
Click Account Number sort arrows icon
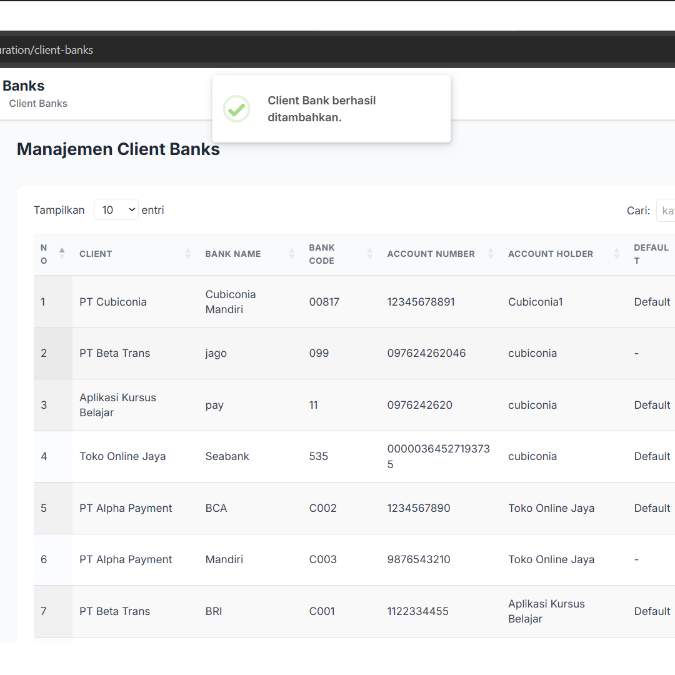point(491,254)
